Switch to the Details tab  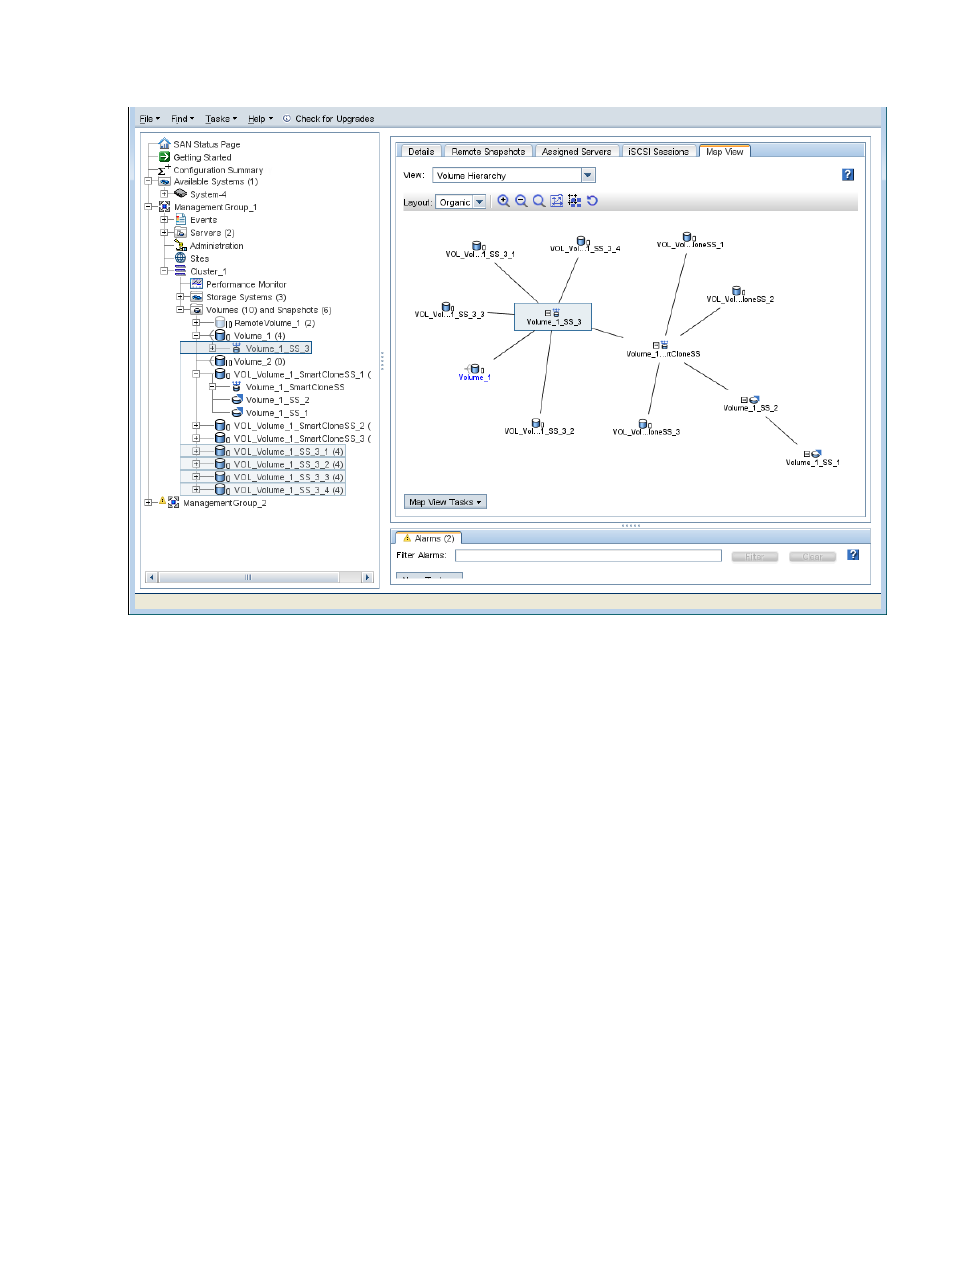[421, 152]
